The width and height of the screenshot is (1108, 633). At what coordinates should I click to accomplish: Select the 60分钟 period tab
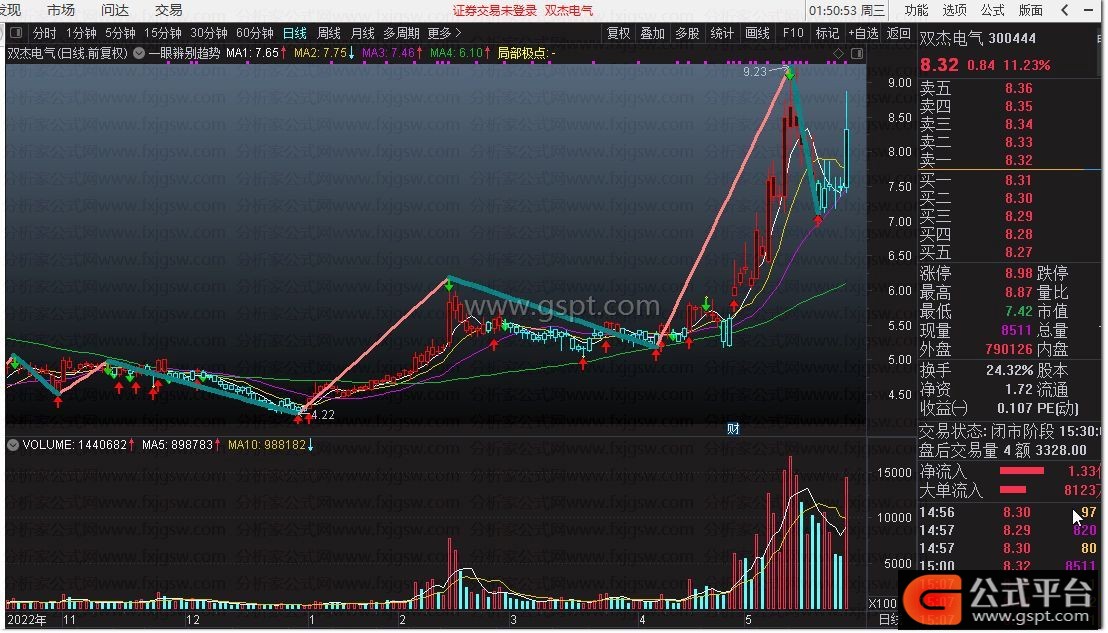pos(254,33)
